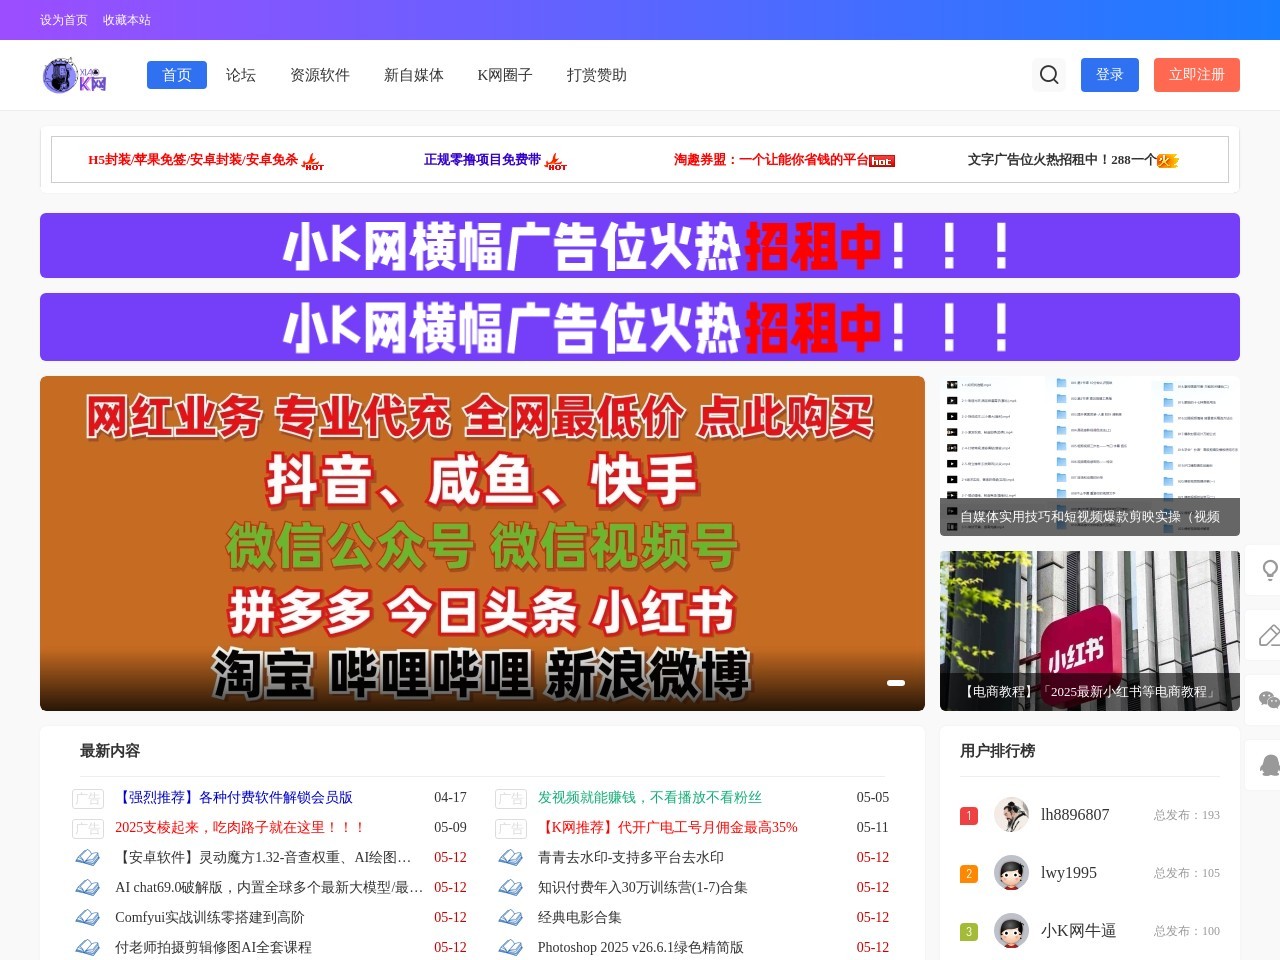Viewport: 1280px width, 960px height.
Task: Click the 立即注册 button
Action: pyautogui.click(x=1197, y=75)
